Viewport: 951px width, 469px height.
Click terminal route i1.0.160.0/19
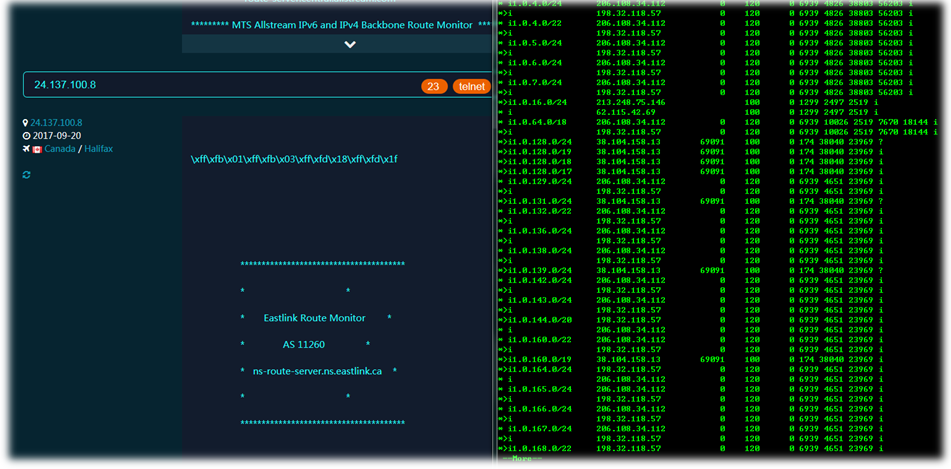coord(539,359)
